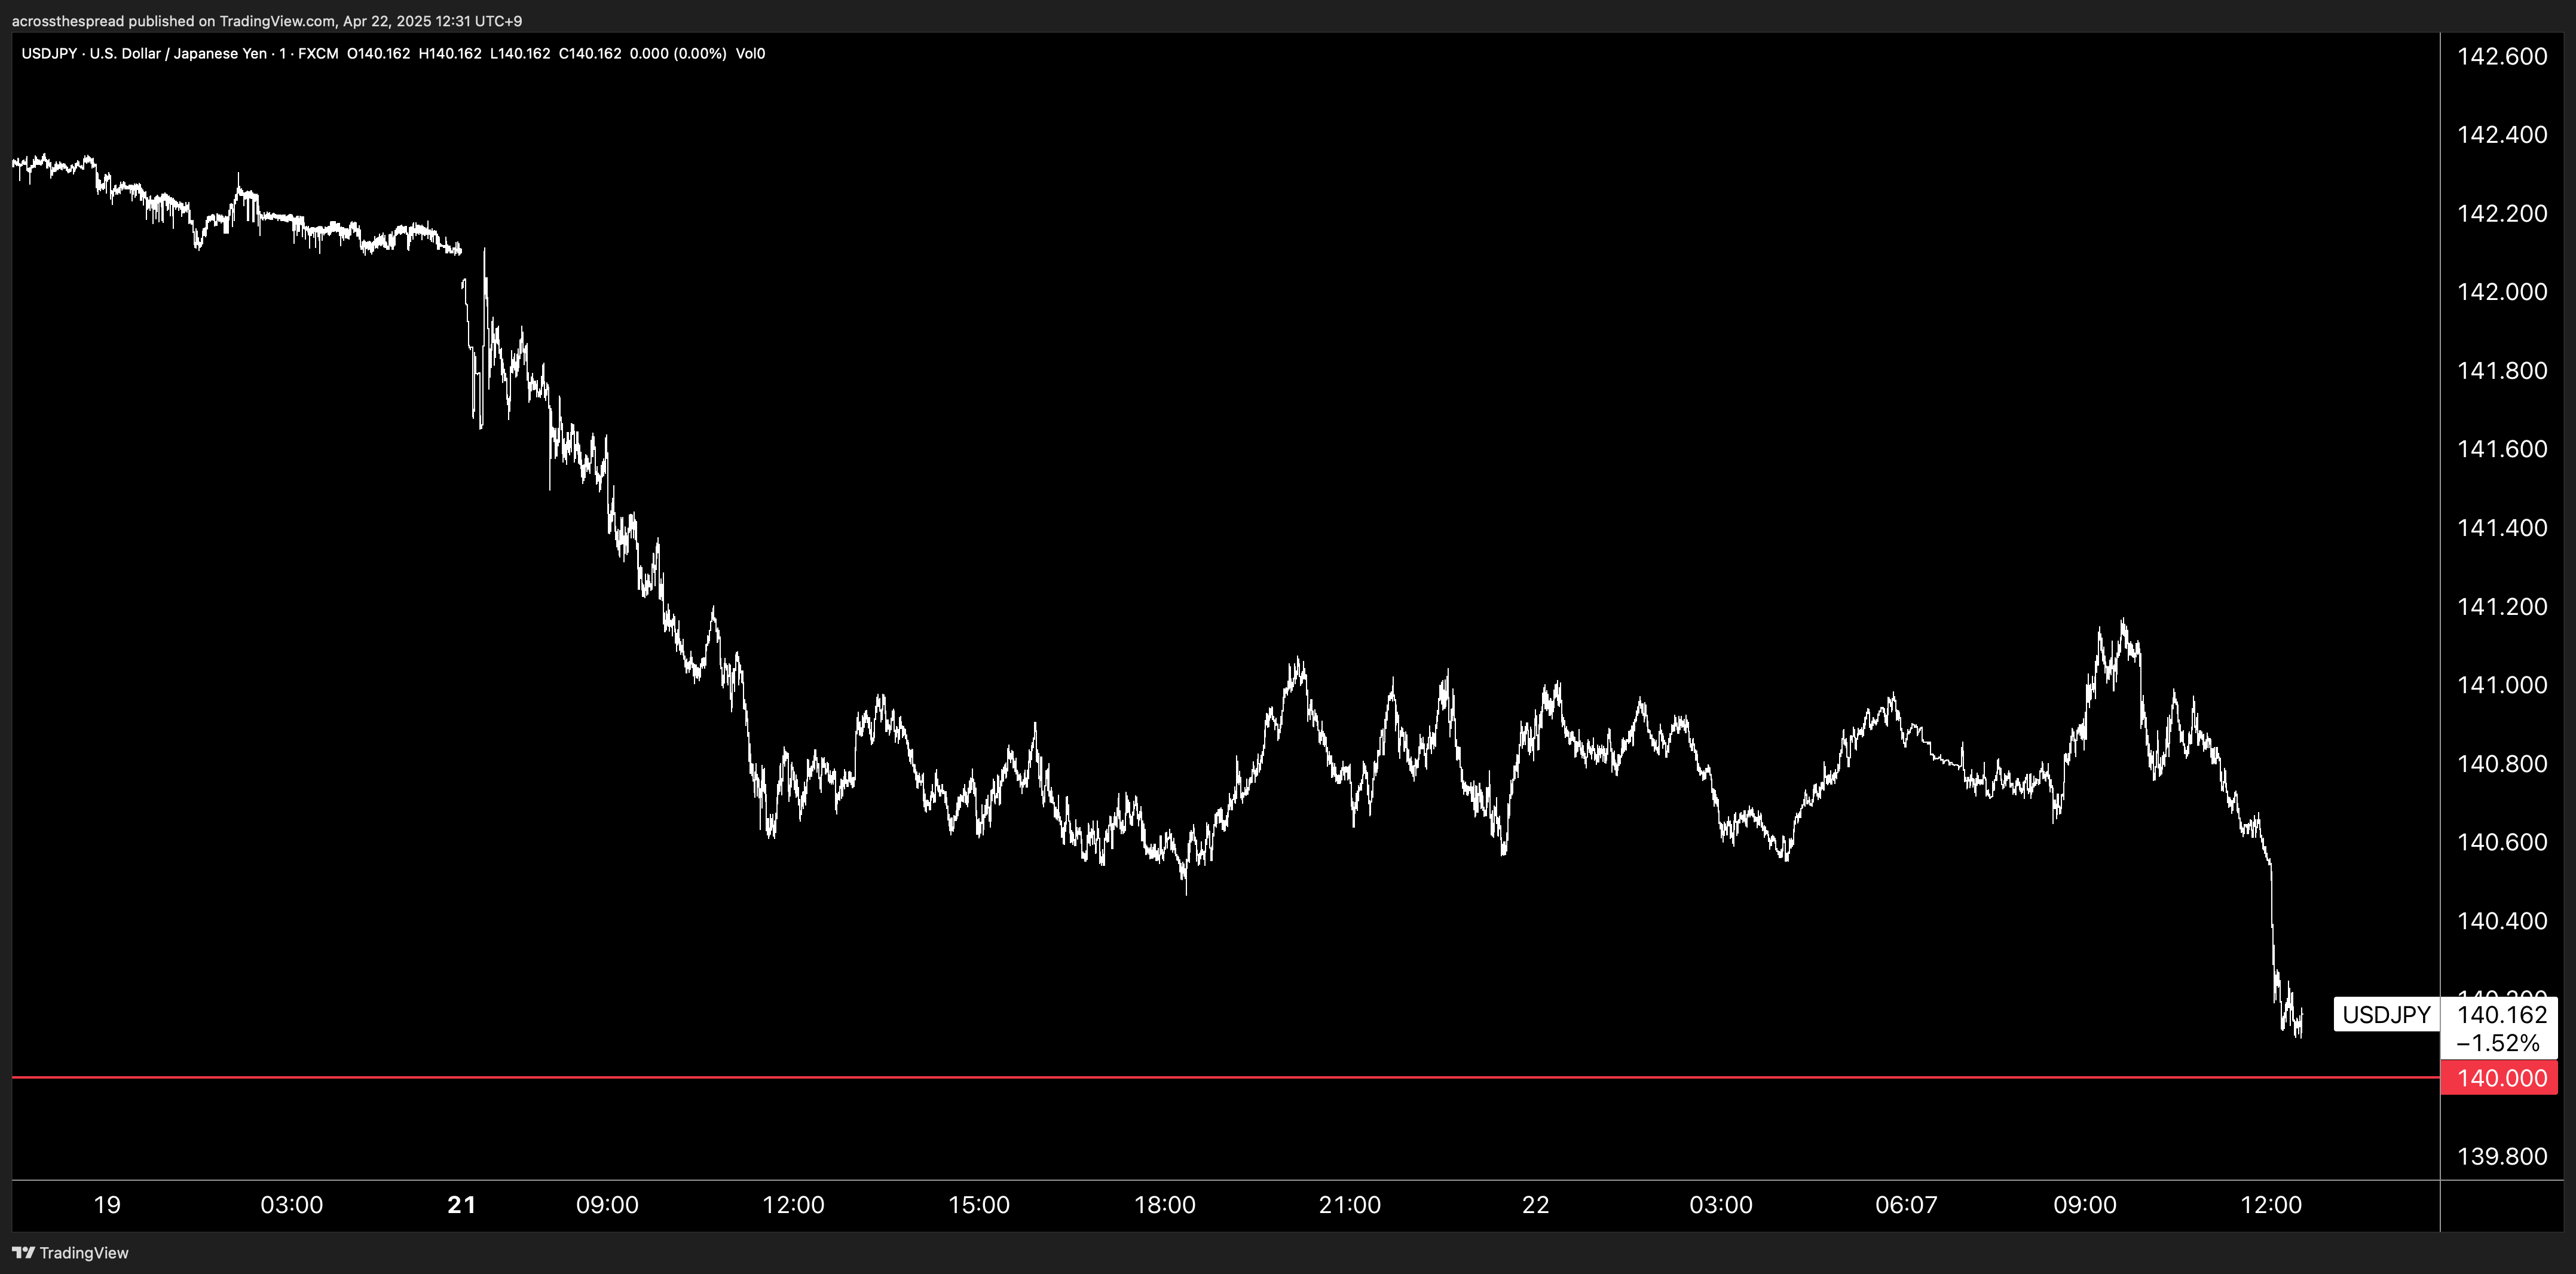Click the -1.52% change value
Screen dimensions: 2576x1274
[x=2497, y=1043]
